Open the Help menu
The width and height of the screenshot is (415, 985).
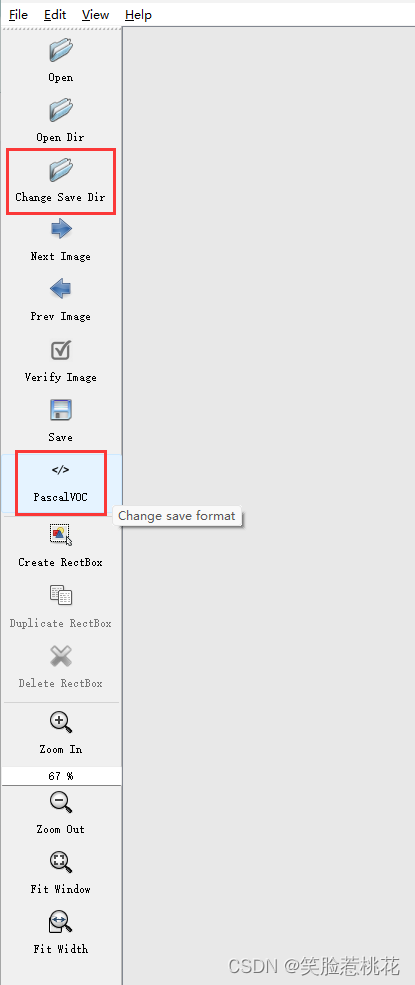138,14
